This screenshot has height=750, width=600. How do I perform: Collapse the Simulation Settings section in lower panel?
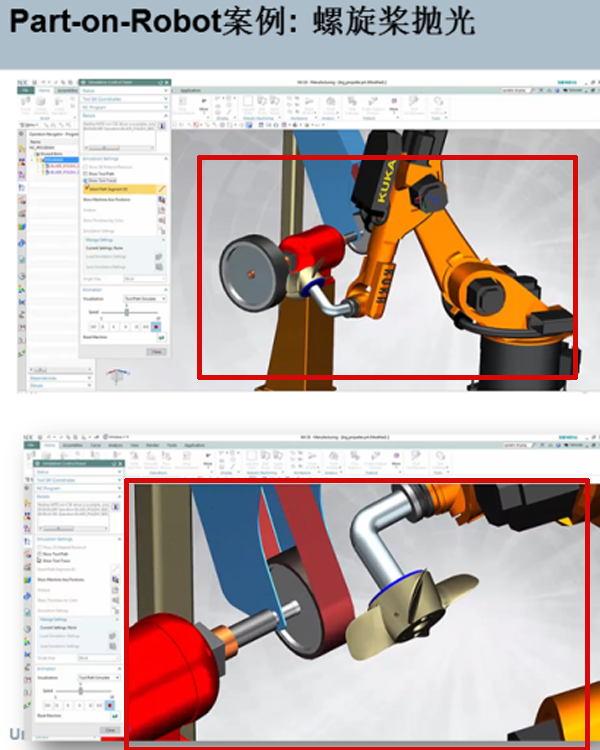pos(118,537)
